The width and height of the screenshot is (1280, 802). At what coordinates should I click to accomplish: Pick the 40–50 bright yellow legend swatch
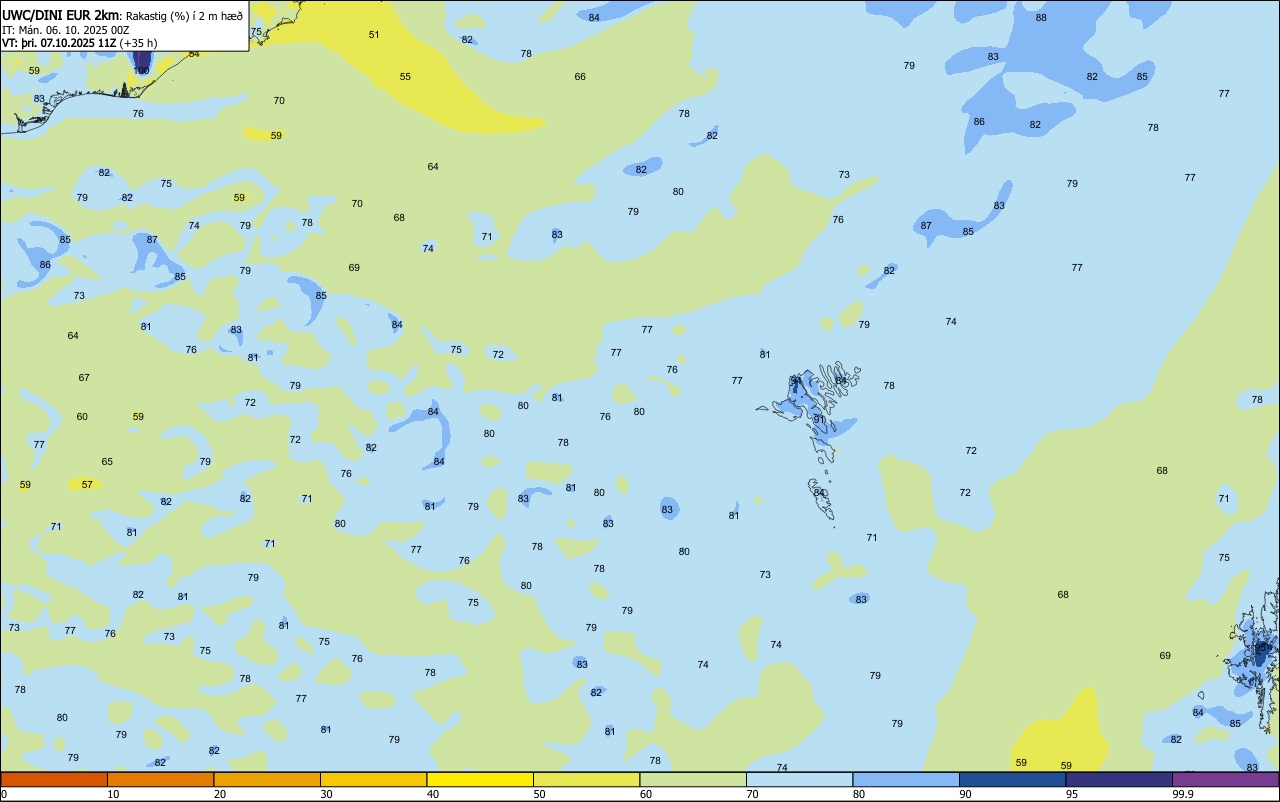[x=480, y=779]
